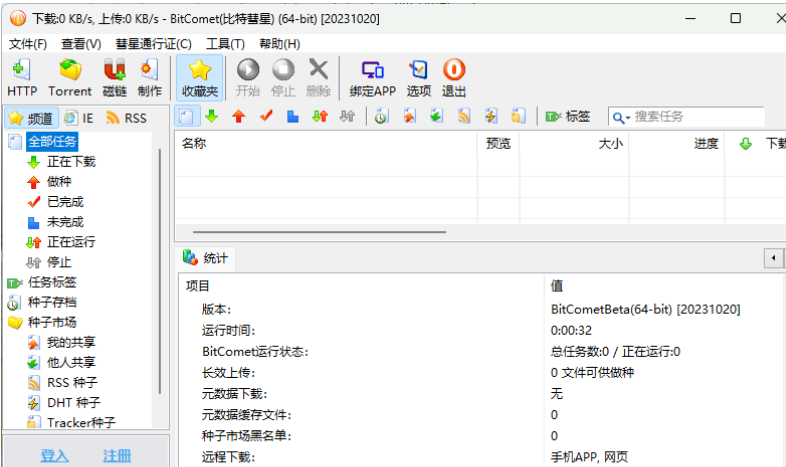
Task: Select RSS 种子 in the sidebar tree
Action: click(x=72, y=383)
